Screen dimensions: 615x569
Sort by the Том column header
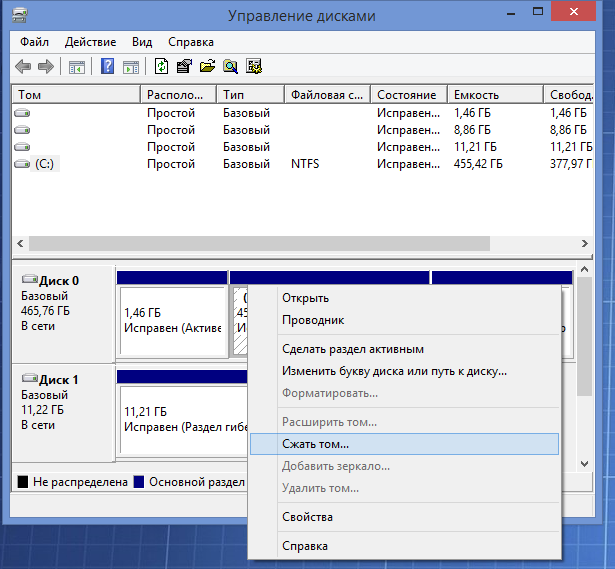[x=76, y=95]
